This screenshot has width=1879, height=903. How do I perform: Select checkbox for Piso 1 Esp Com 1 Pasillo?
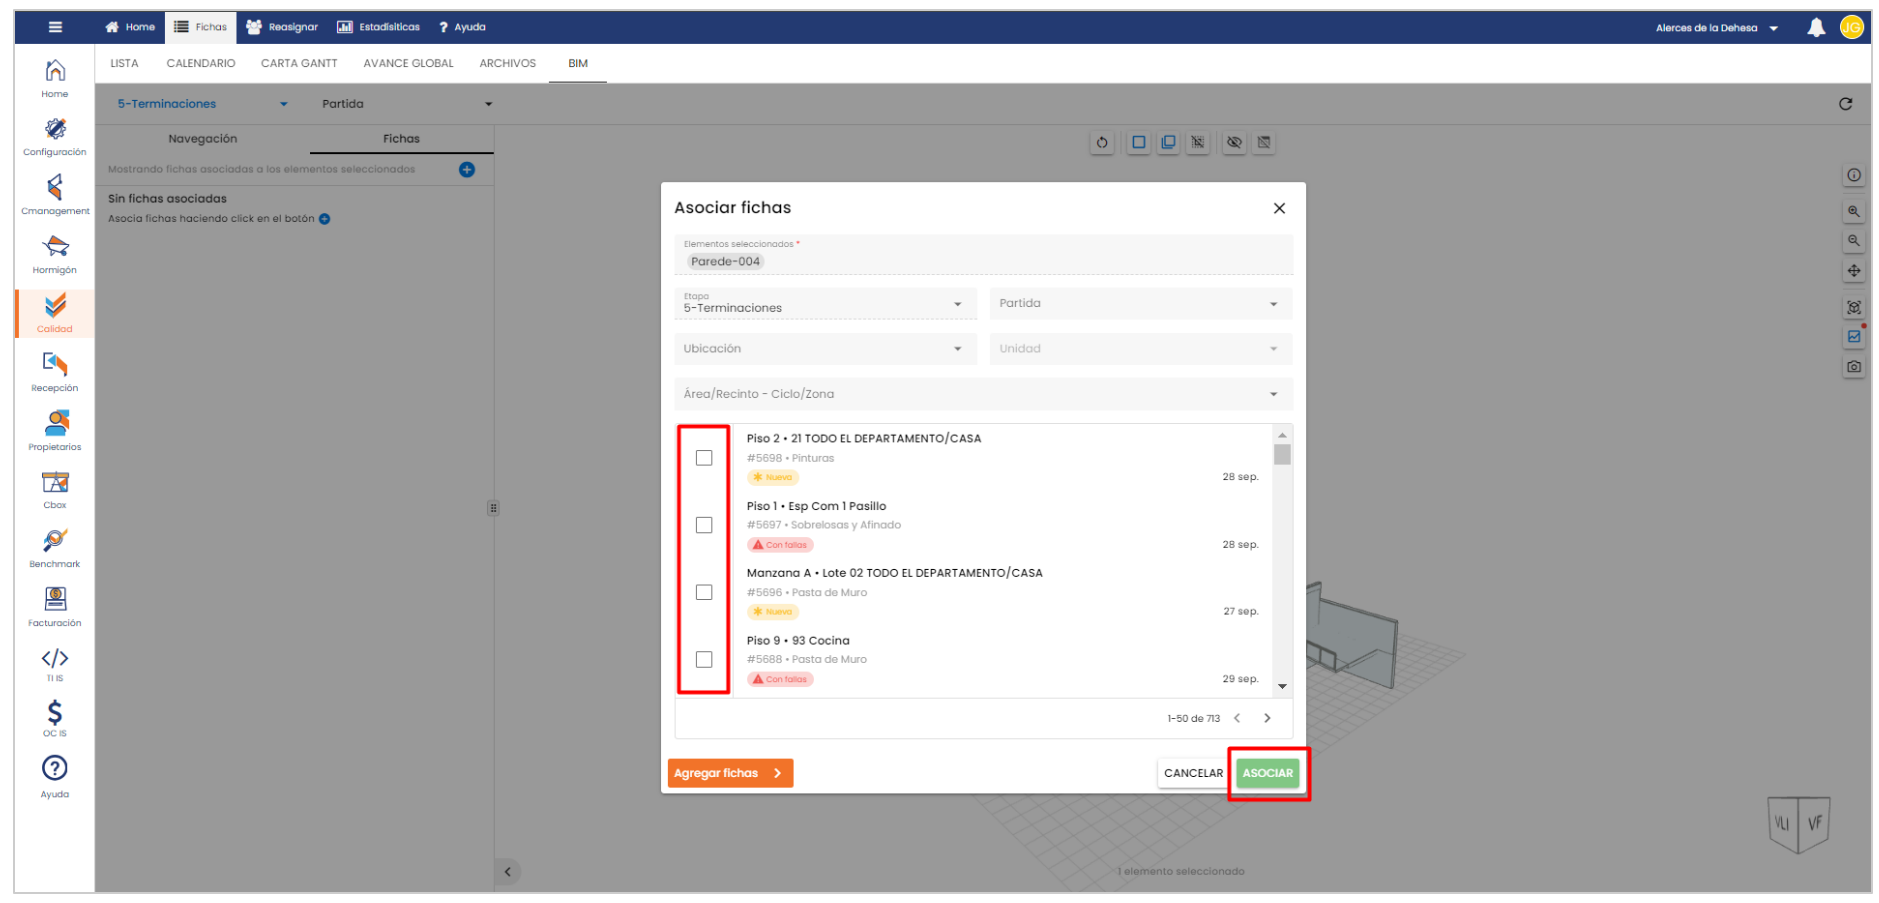point(704,525)
